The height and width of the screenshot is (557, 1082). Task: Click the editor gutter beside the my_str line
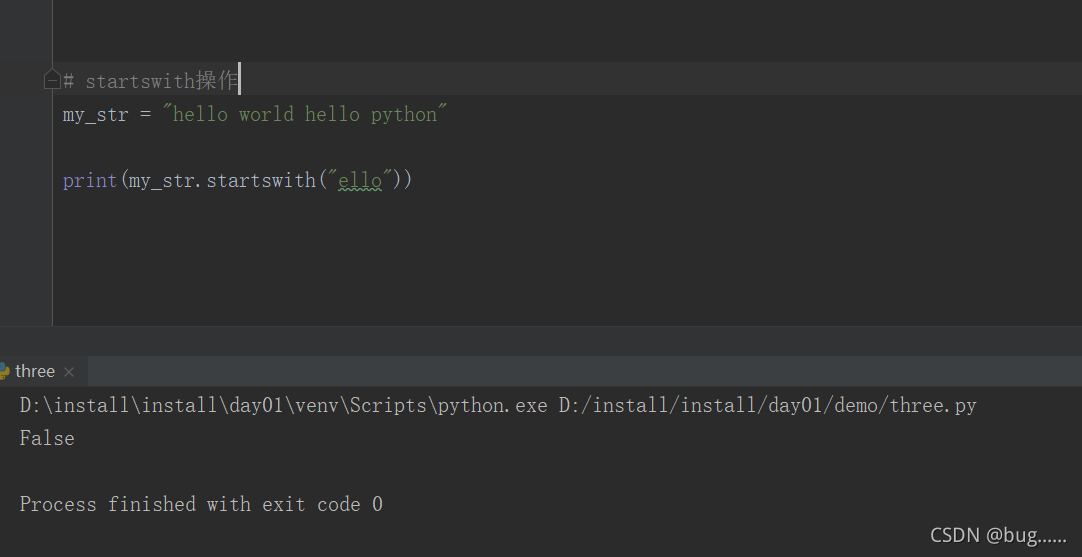click(25, 114)
